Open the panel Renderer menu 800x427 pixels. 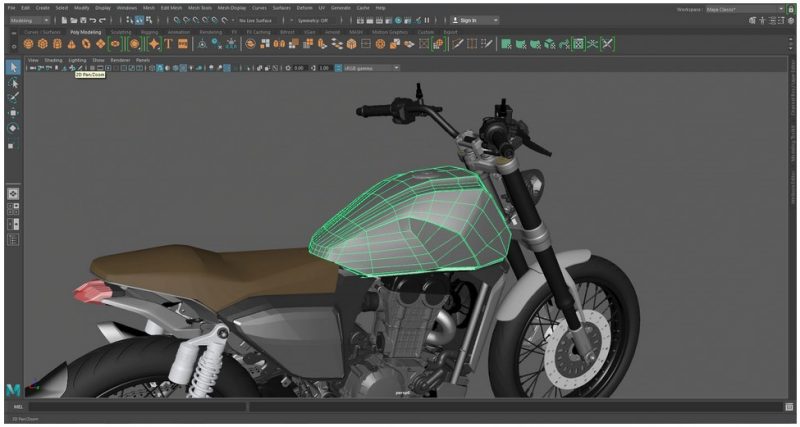click(120, 60)
